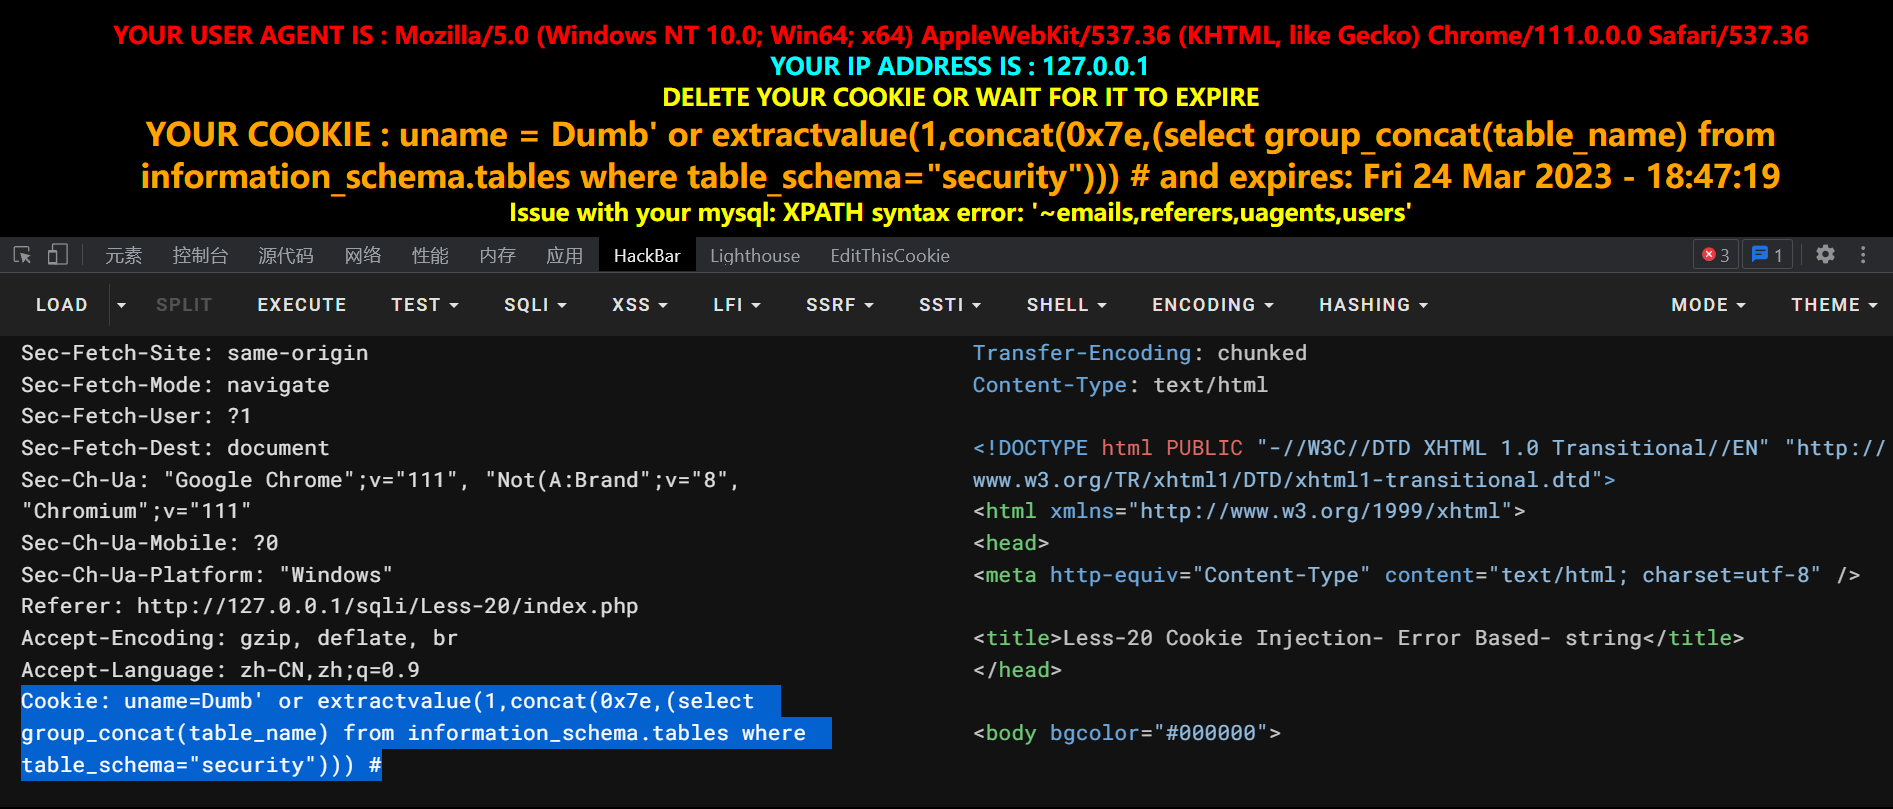The height and width of the screenshot is (809, 1893).
Task: Click the Sec-Fetch-Dest: document line
Action: [x=175, y=448]
